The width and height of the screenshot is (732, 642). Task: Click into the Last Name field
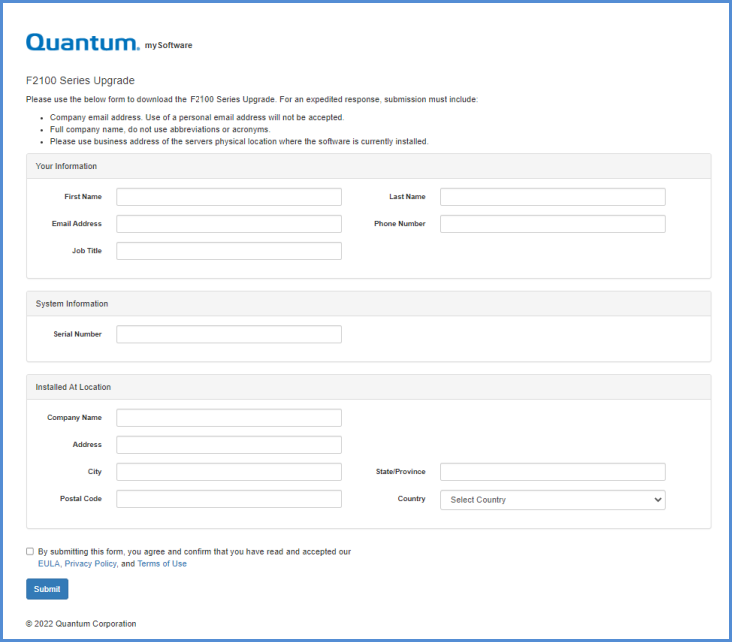552,197
